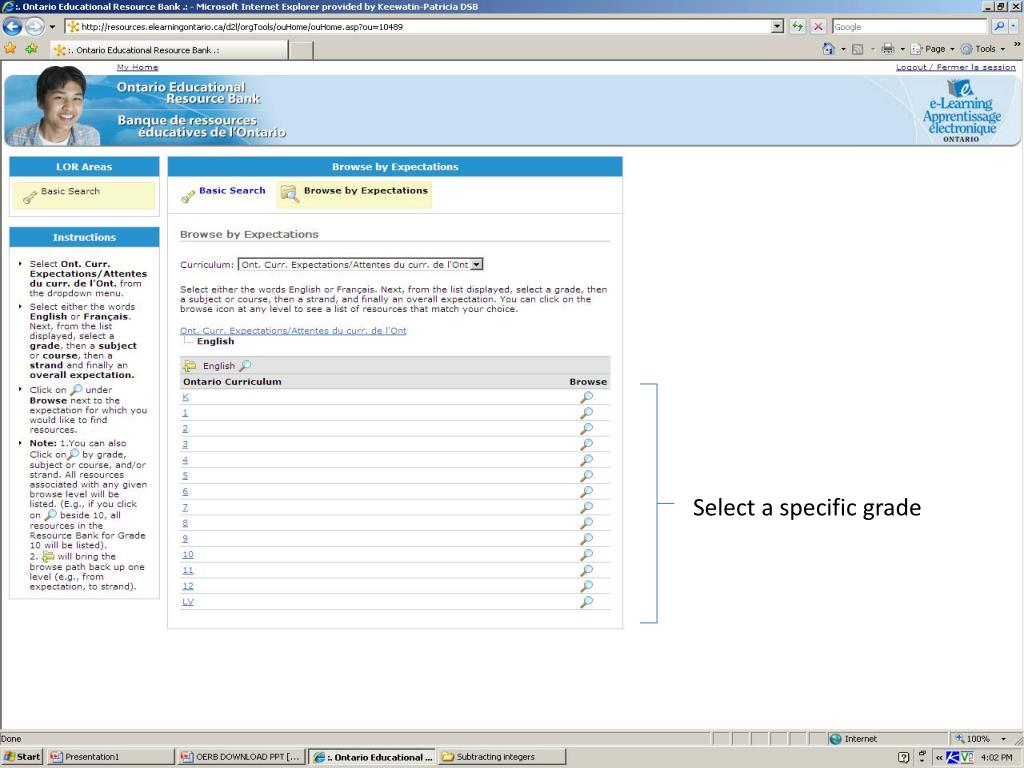Click the Ont. Curr. Expectations breadcrumb link
The height and width of the screenshot is (768, 1024).
click(x=293, y=330)
